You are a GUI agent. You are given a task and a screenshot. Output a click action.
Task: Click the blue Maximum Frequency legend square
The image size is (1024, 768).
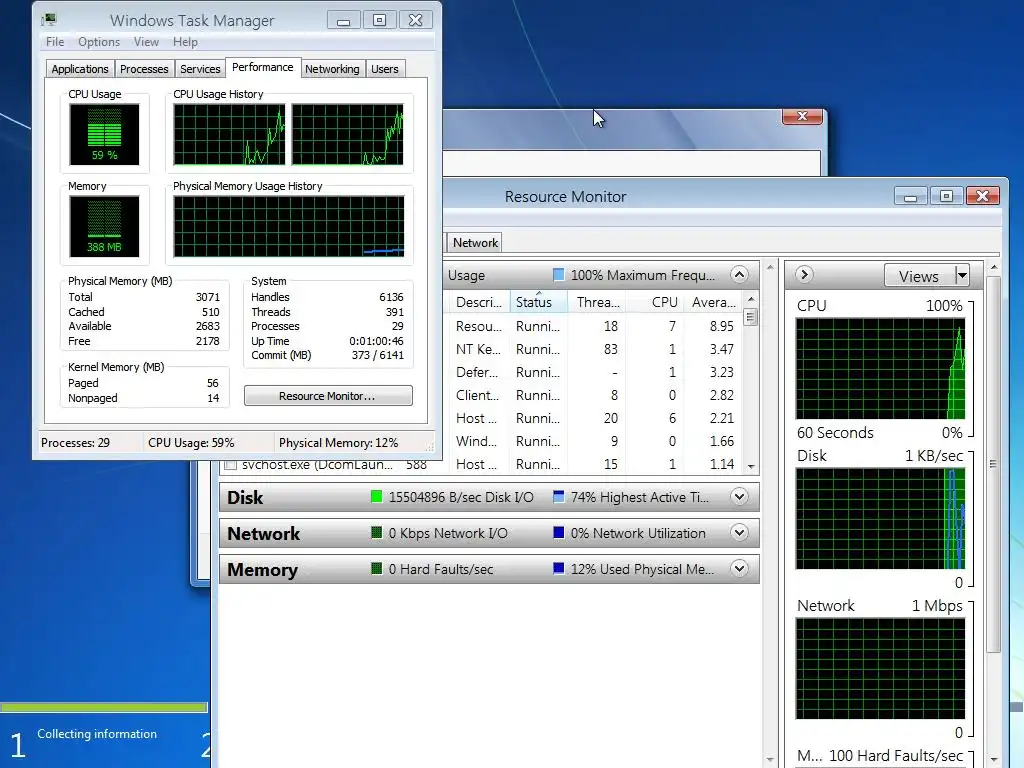558,274
